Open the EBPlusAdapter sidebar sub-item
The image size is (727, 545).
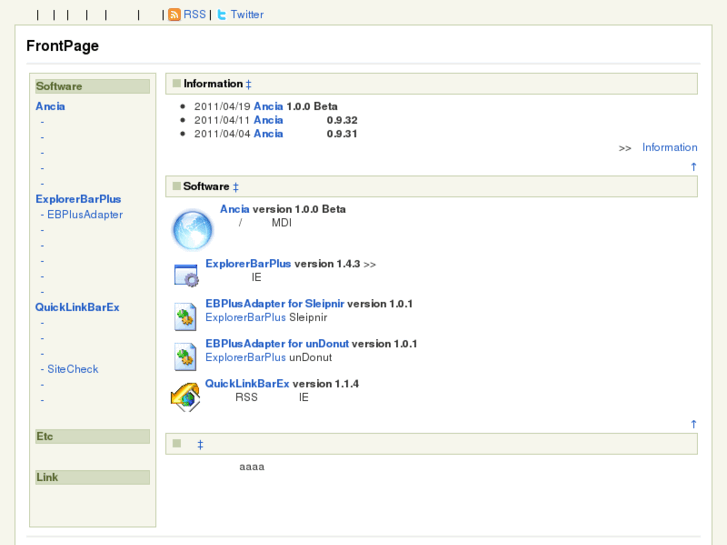(x=85, y=214)
